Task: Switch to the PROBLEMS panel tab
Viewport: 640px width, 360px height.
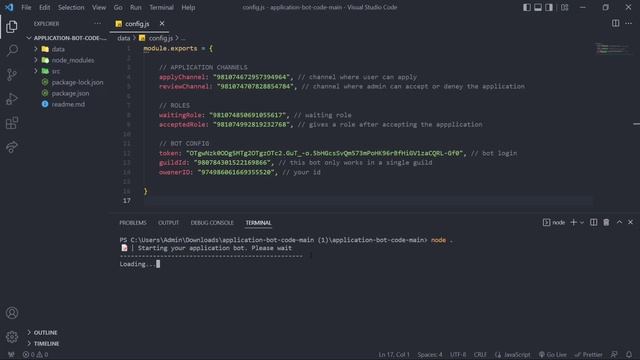Action: tap(133, 223)
